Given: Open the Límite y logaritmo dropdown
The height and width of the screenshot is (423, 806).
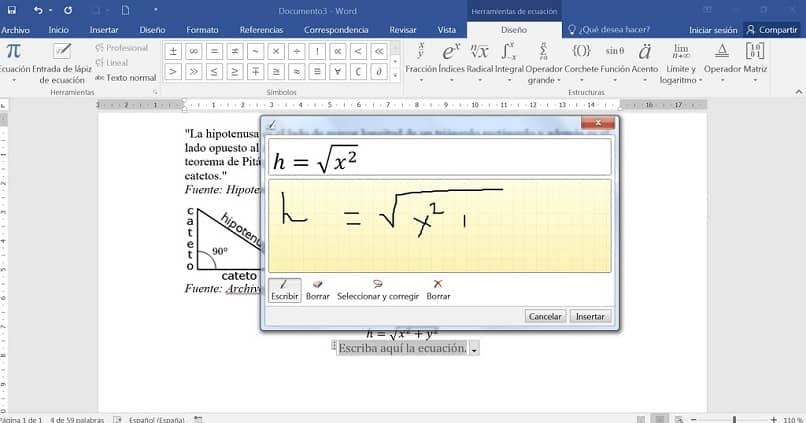Looking at the screenshot, I should coord(681,63).
